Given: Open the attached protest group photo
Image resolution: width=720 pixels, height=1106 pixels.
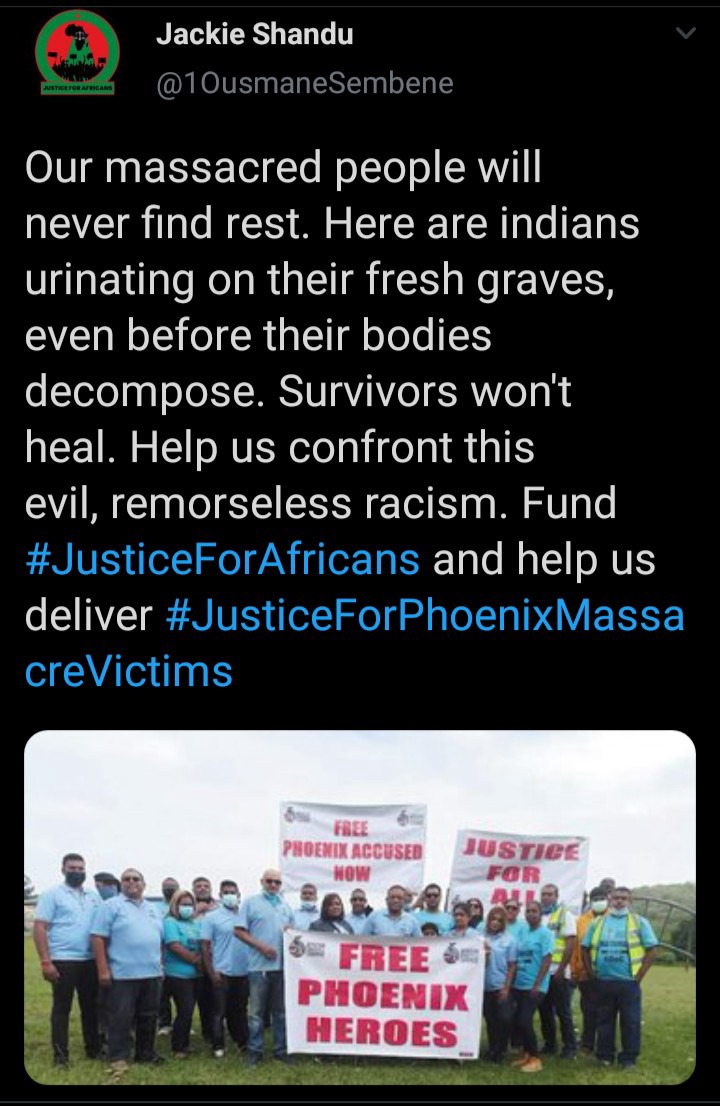Looking at the screenshot, I should click(360, 907).
